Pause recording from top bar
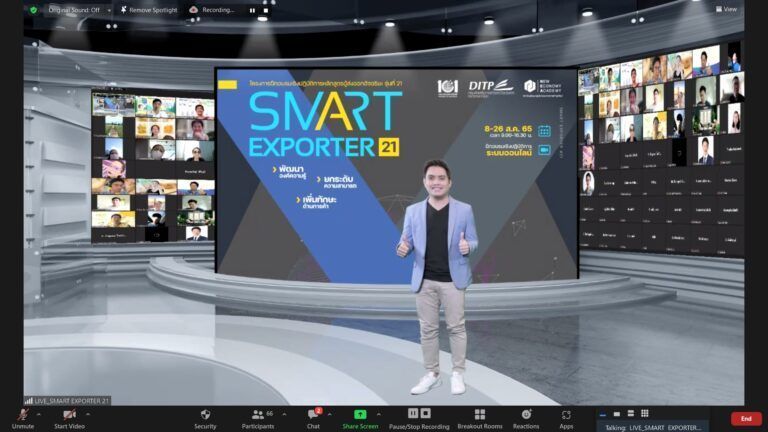The image size is (768, 432). click(252, 10)
